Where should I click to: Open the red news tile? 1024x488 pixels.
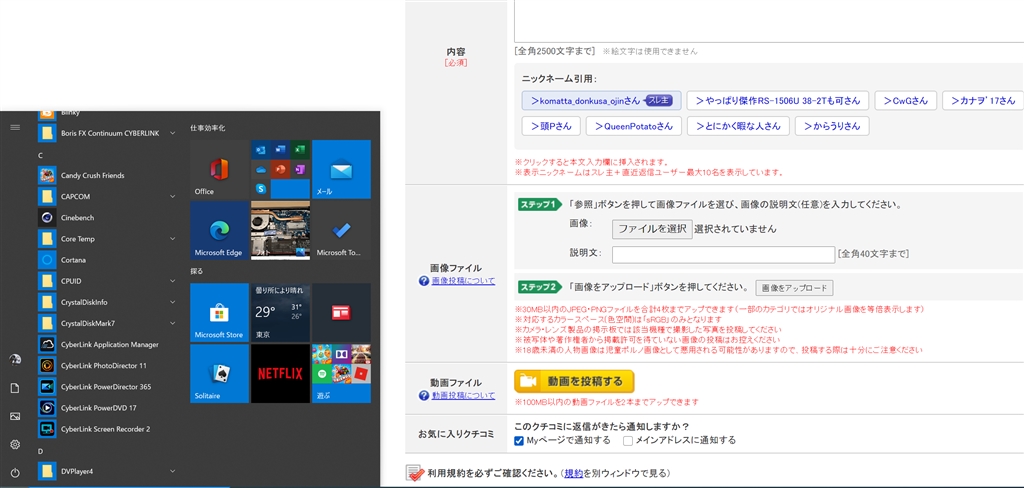[342, 312]
